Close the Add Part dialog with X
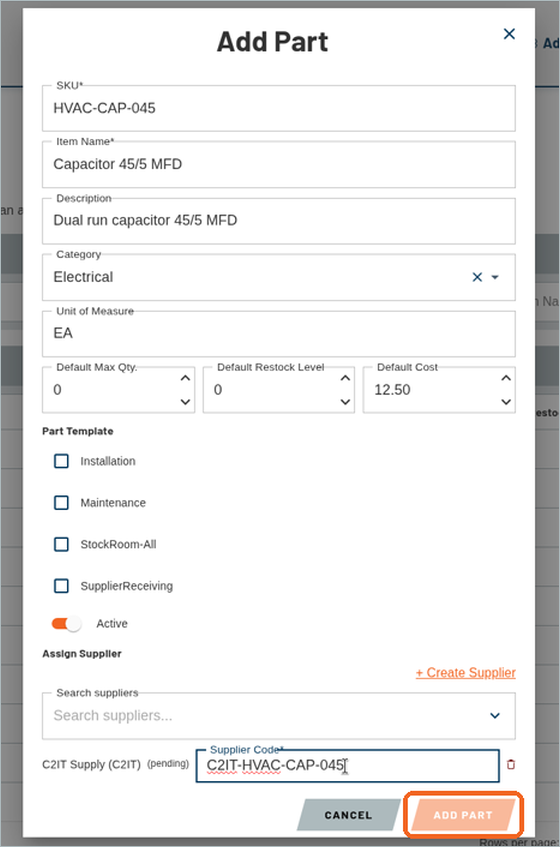Image resolution: width=560 pixels, height=847 pixels. pos(509,34)
